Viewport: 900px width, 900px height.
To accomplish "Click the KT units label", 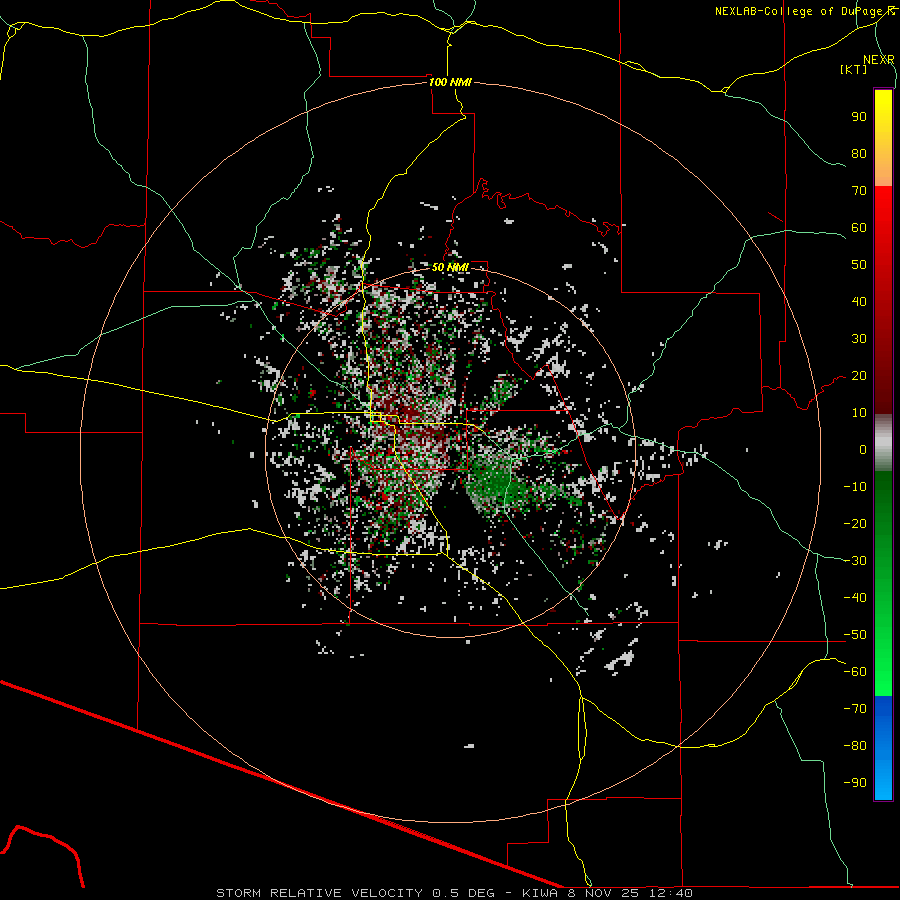I will (853, 69).
